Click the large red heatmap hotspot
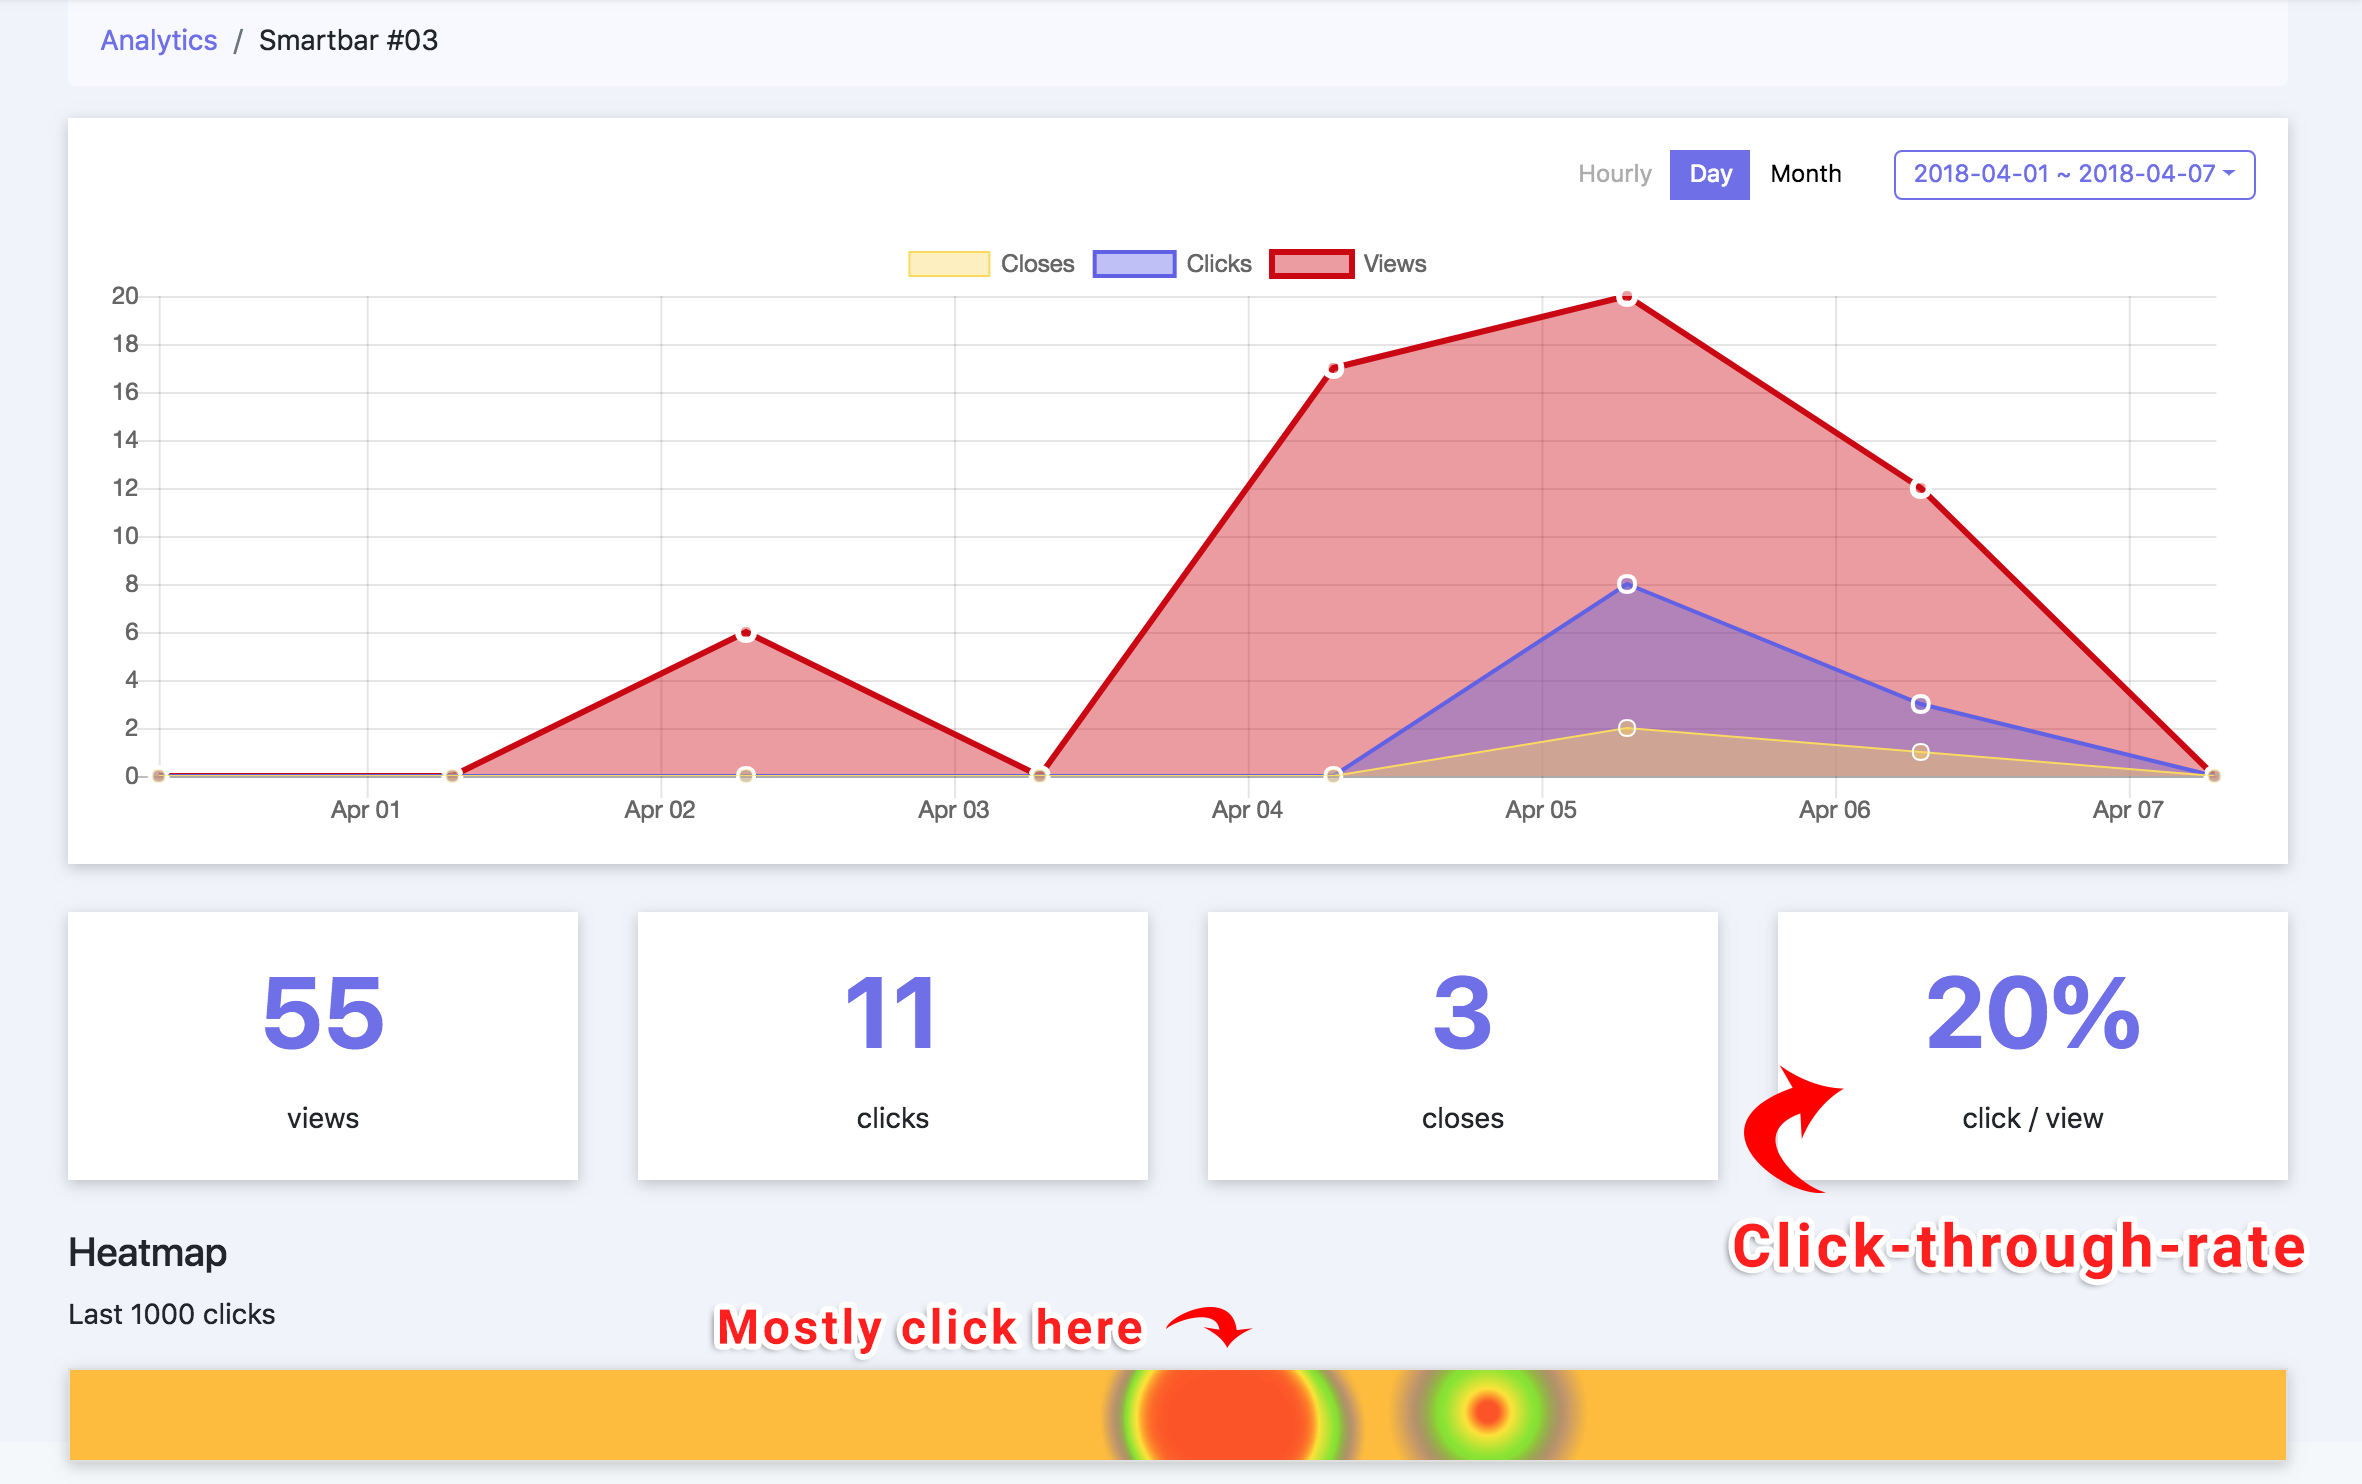Screen dimensions: 2362x1484 click(1228, 1415)
